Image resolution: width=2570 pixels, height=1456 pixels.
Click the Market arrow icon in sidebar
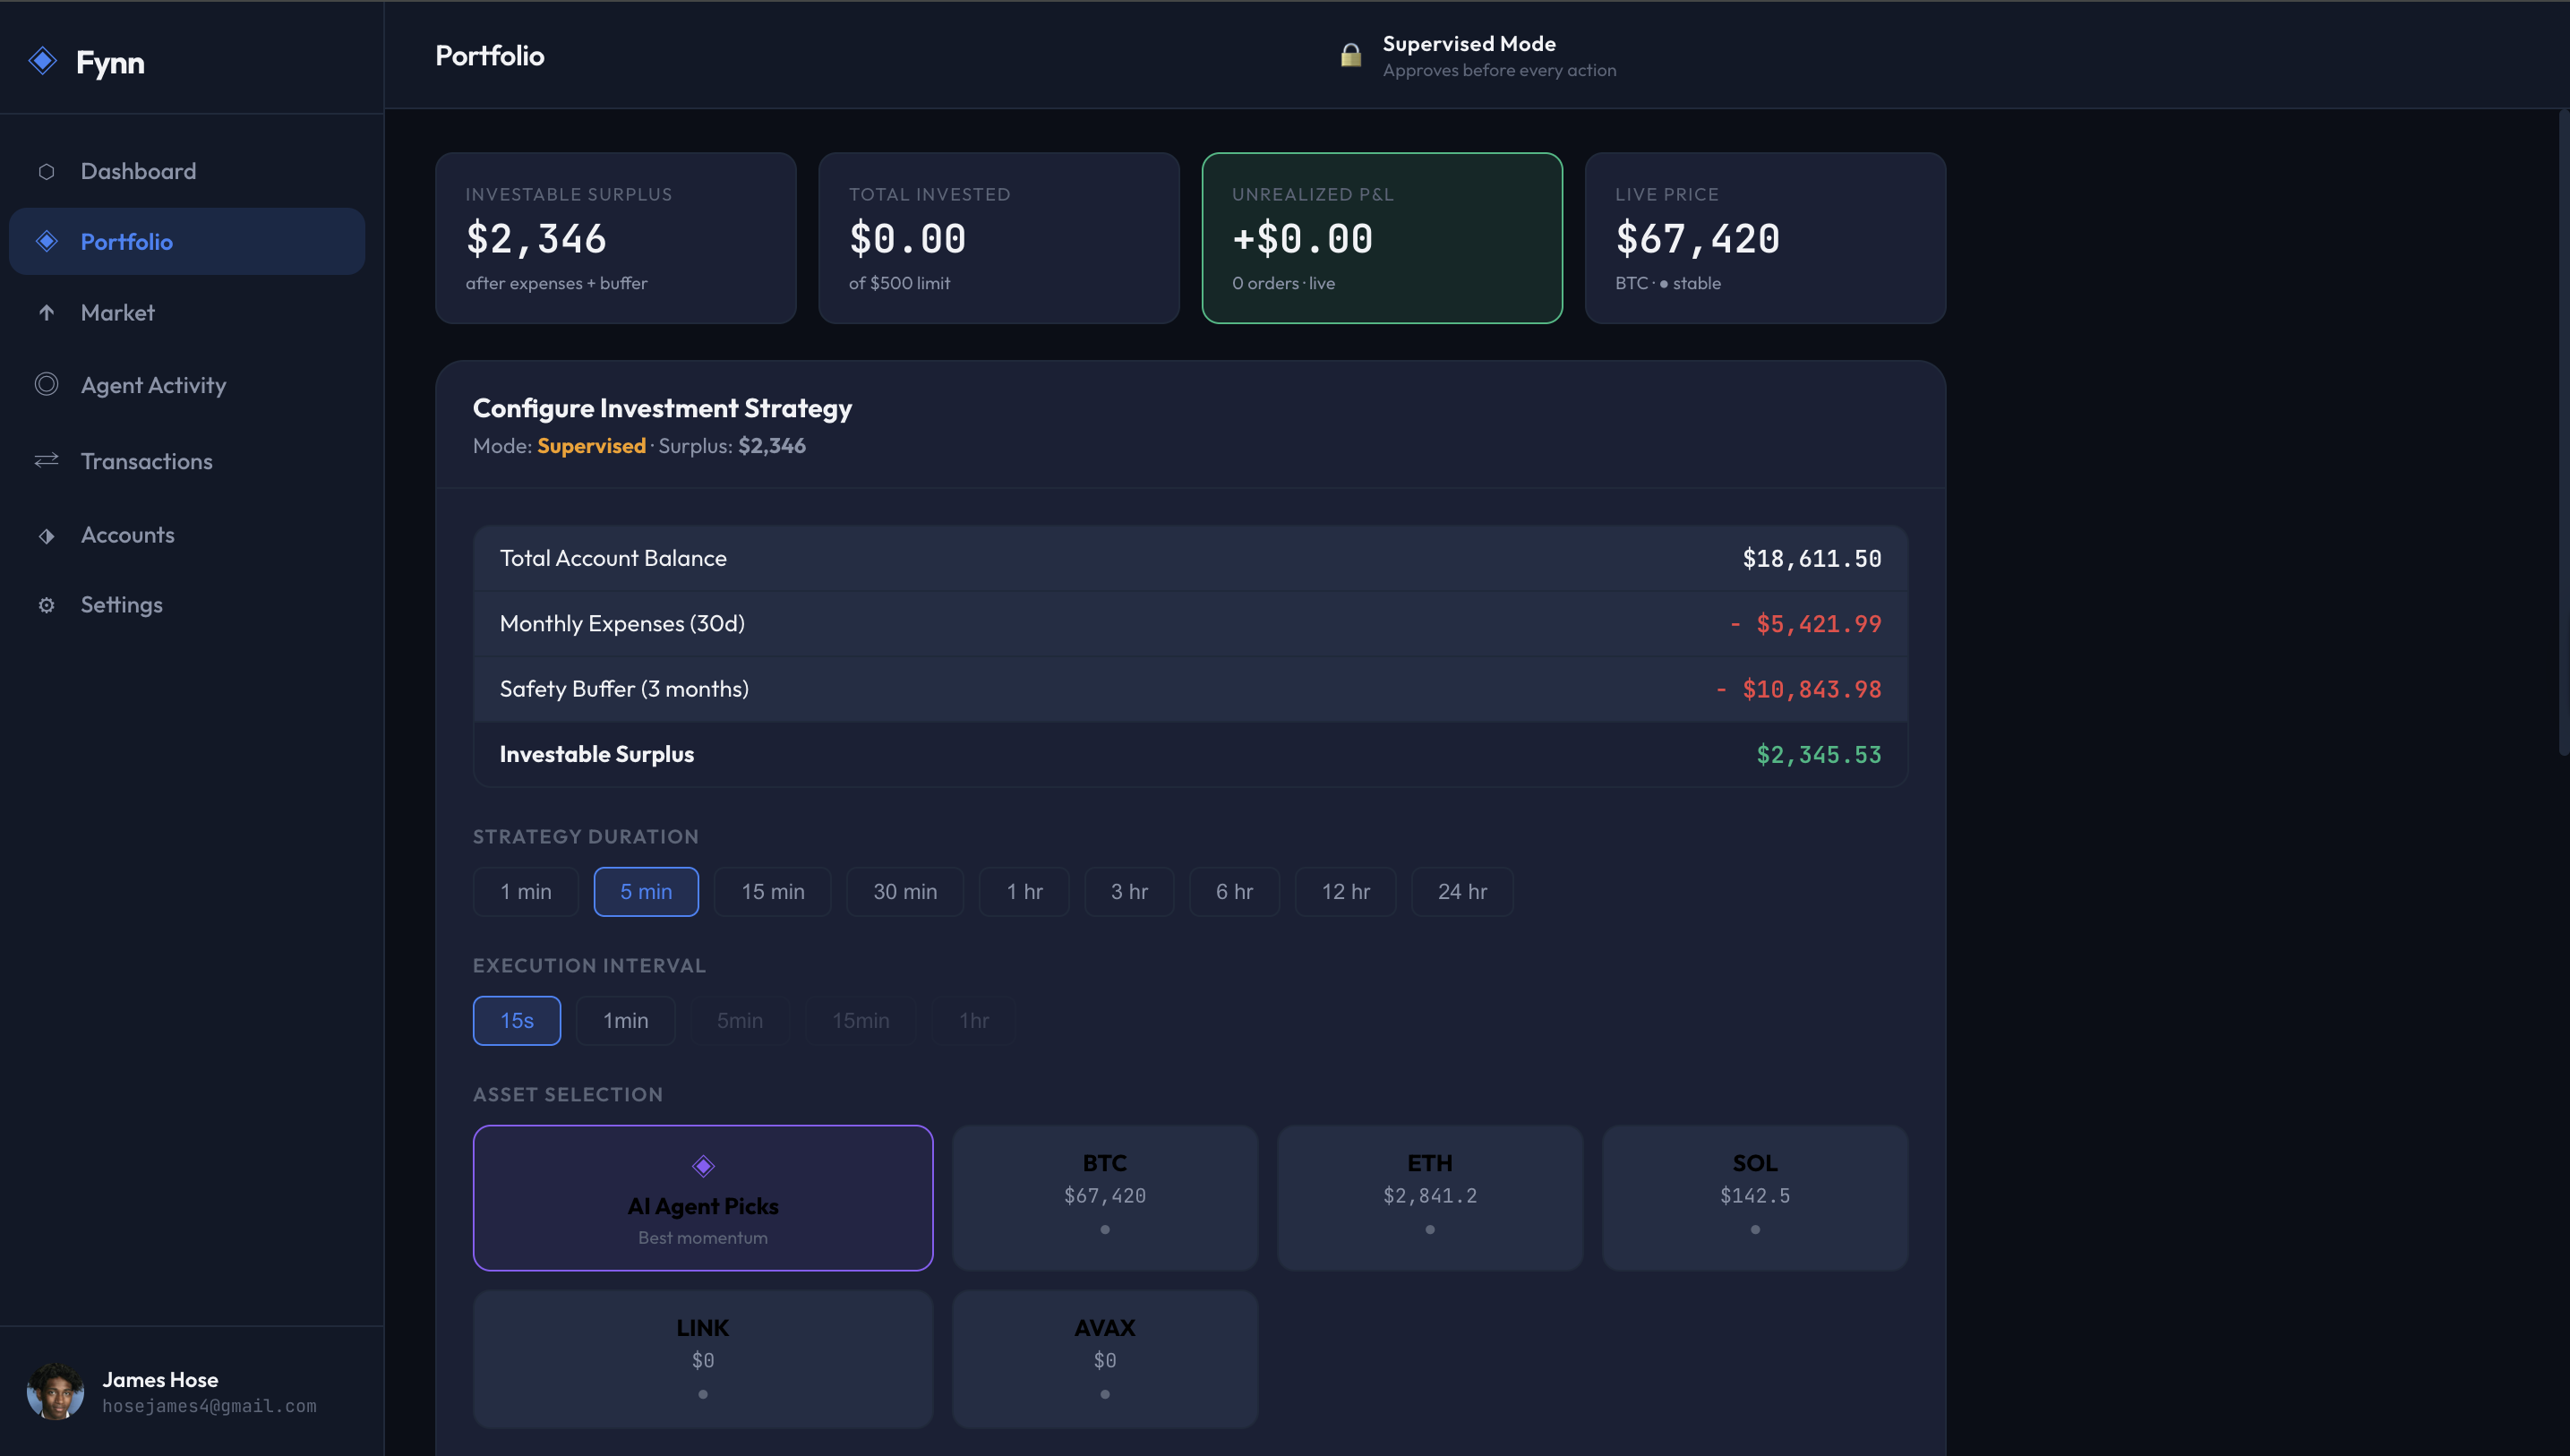[x=46, y=313]
